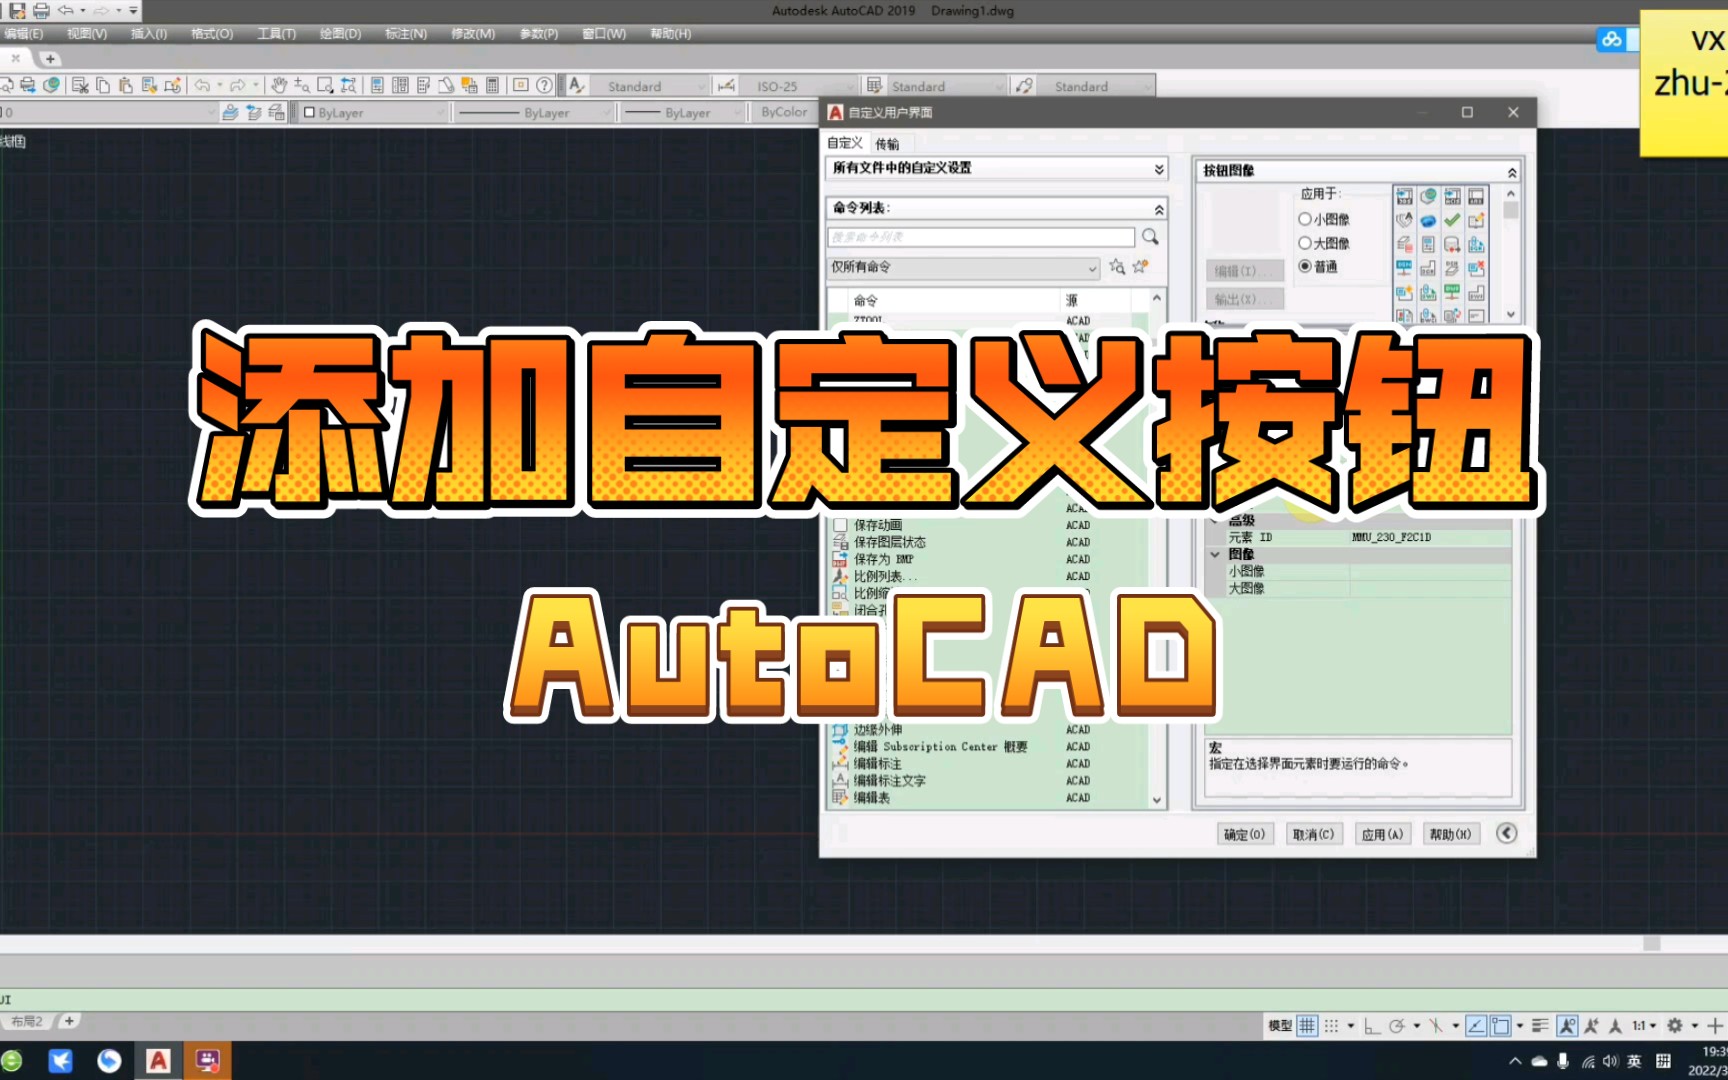Open the 工具(T) menu
This screenshot has width=1728, height=1080.
(276, 33)
